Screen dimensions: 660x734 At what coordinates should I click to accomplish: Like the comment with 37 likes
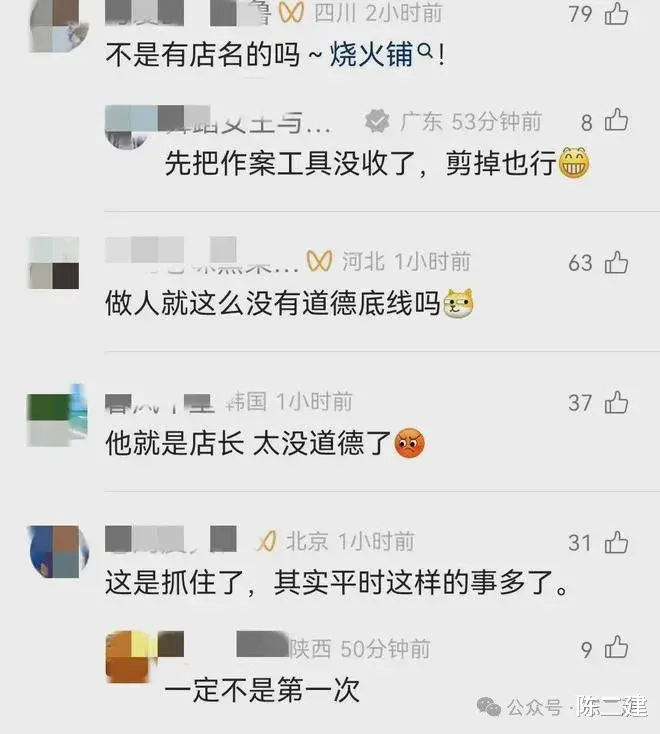[616, 402]
